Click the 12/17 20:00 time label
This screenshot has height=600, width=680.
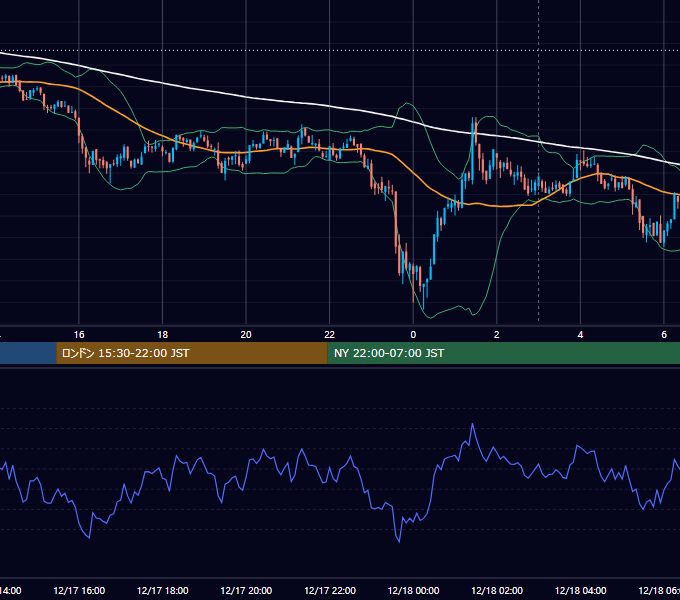[x=246, y=590]
